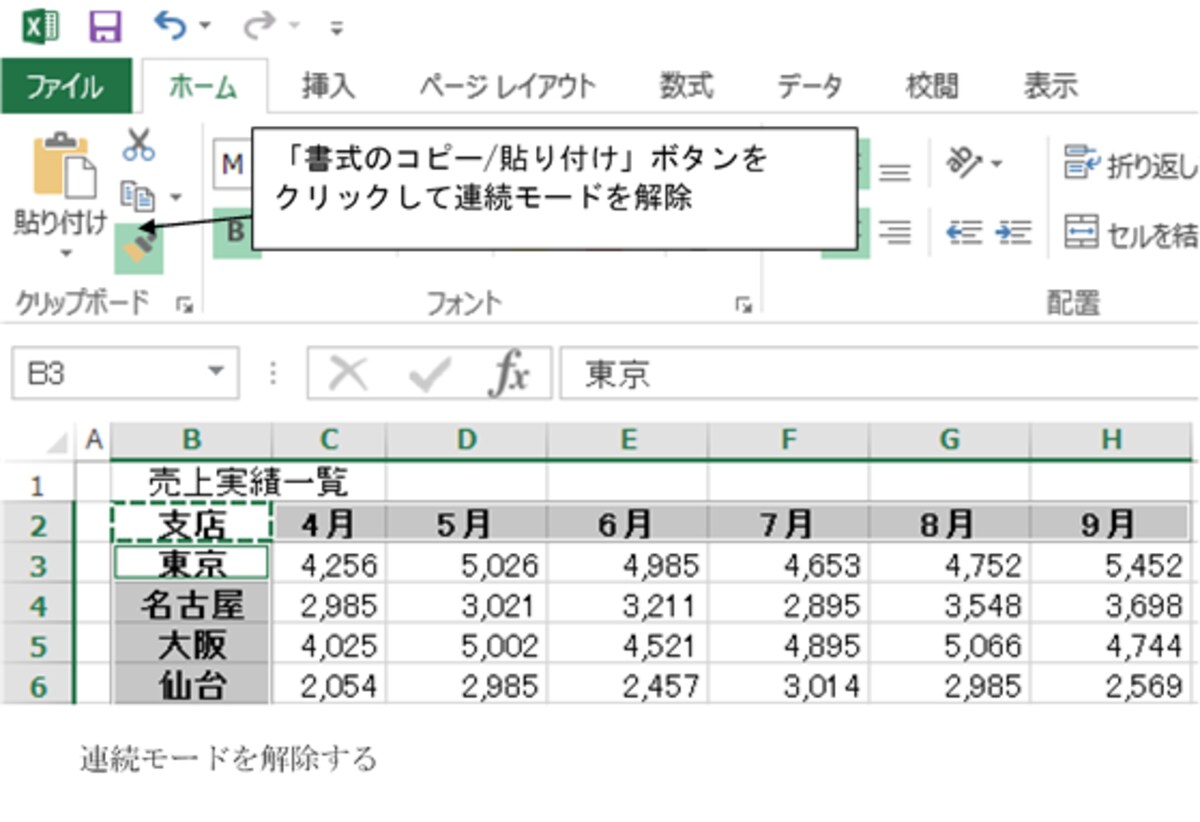Switch to the ホーム tab
The height and width of the screenshot is (822, 1200).
pyautogui.click(x=203, y=86)
